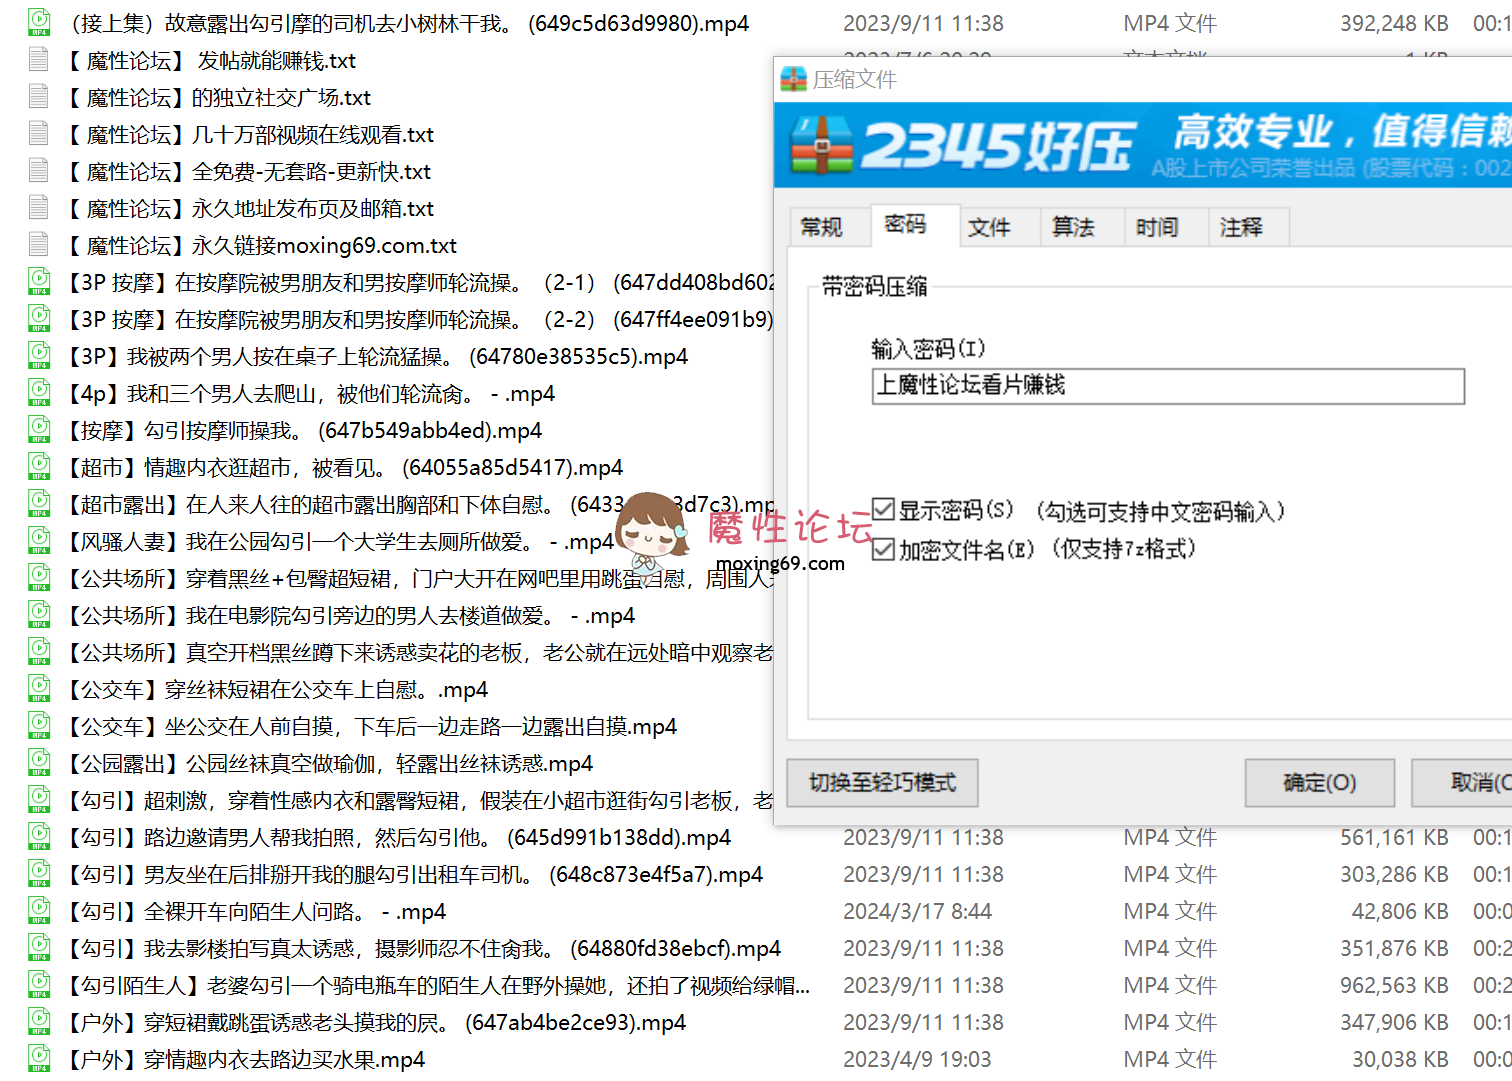Enable the 显示密码(S) checkbox
The image size is (1512, 1081).
point(883,508)
